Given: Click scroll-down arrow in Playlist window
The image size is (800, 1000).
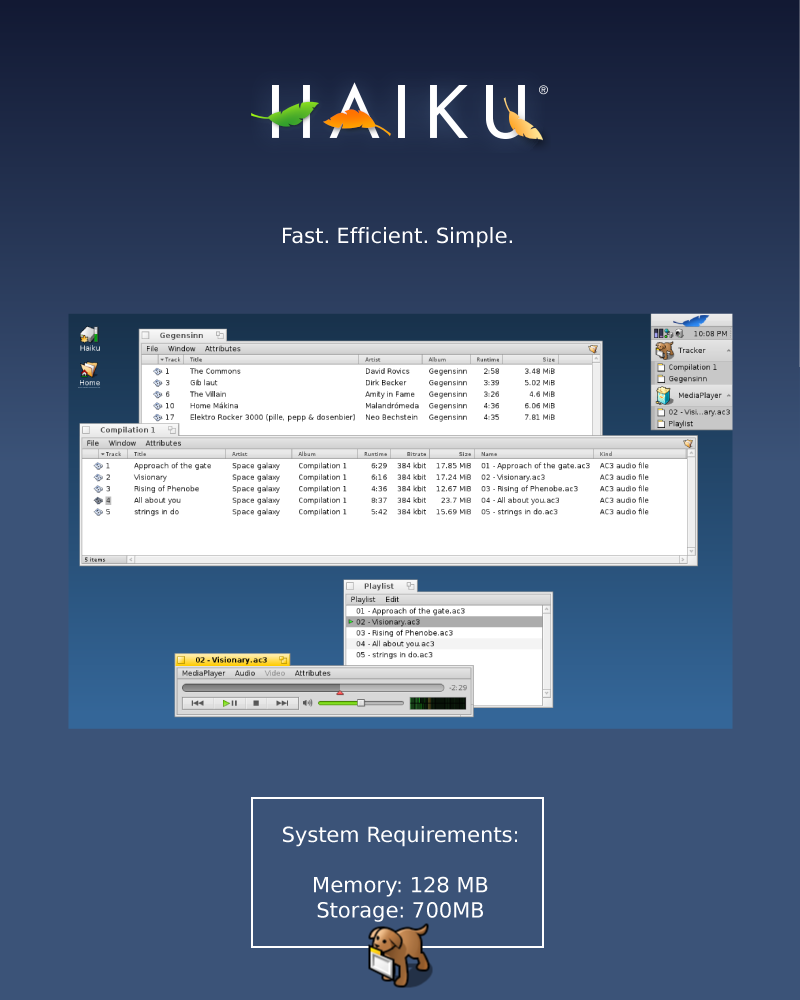Looking at the screenshot, I should point(546,693).
